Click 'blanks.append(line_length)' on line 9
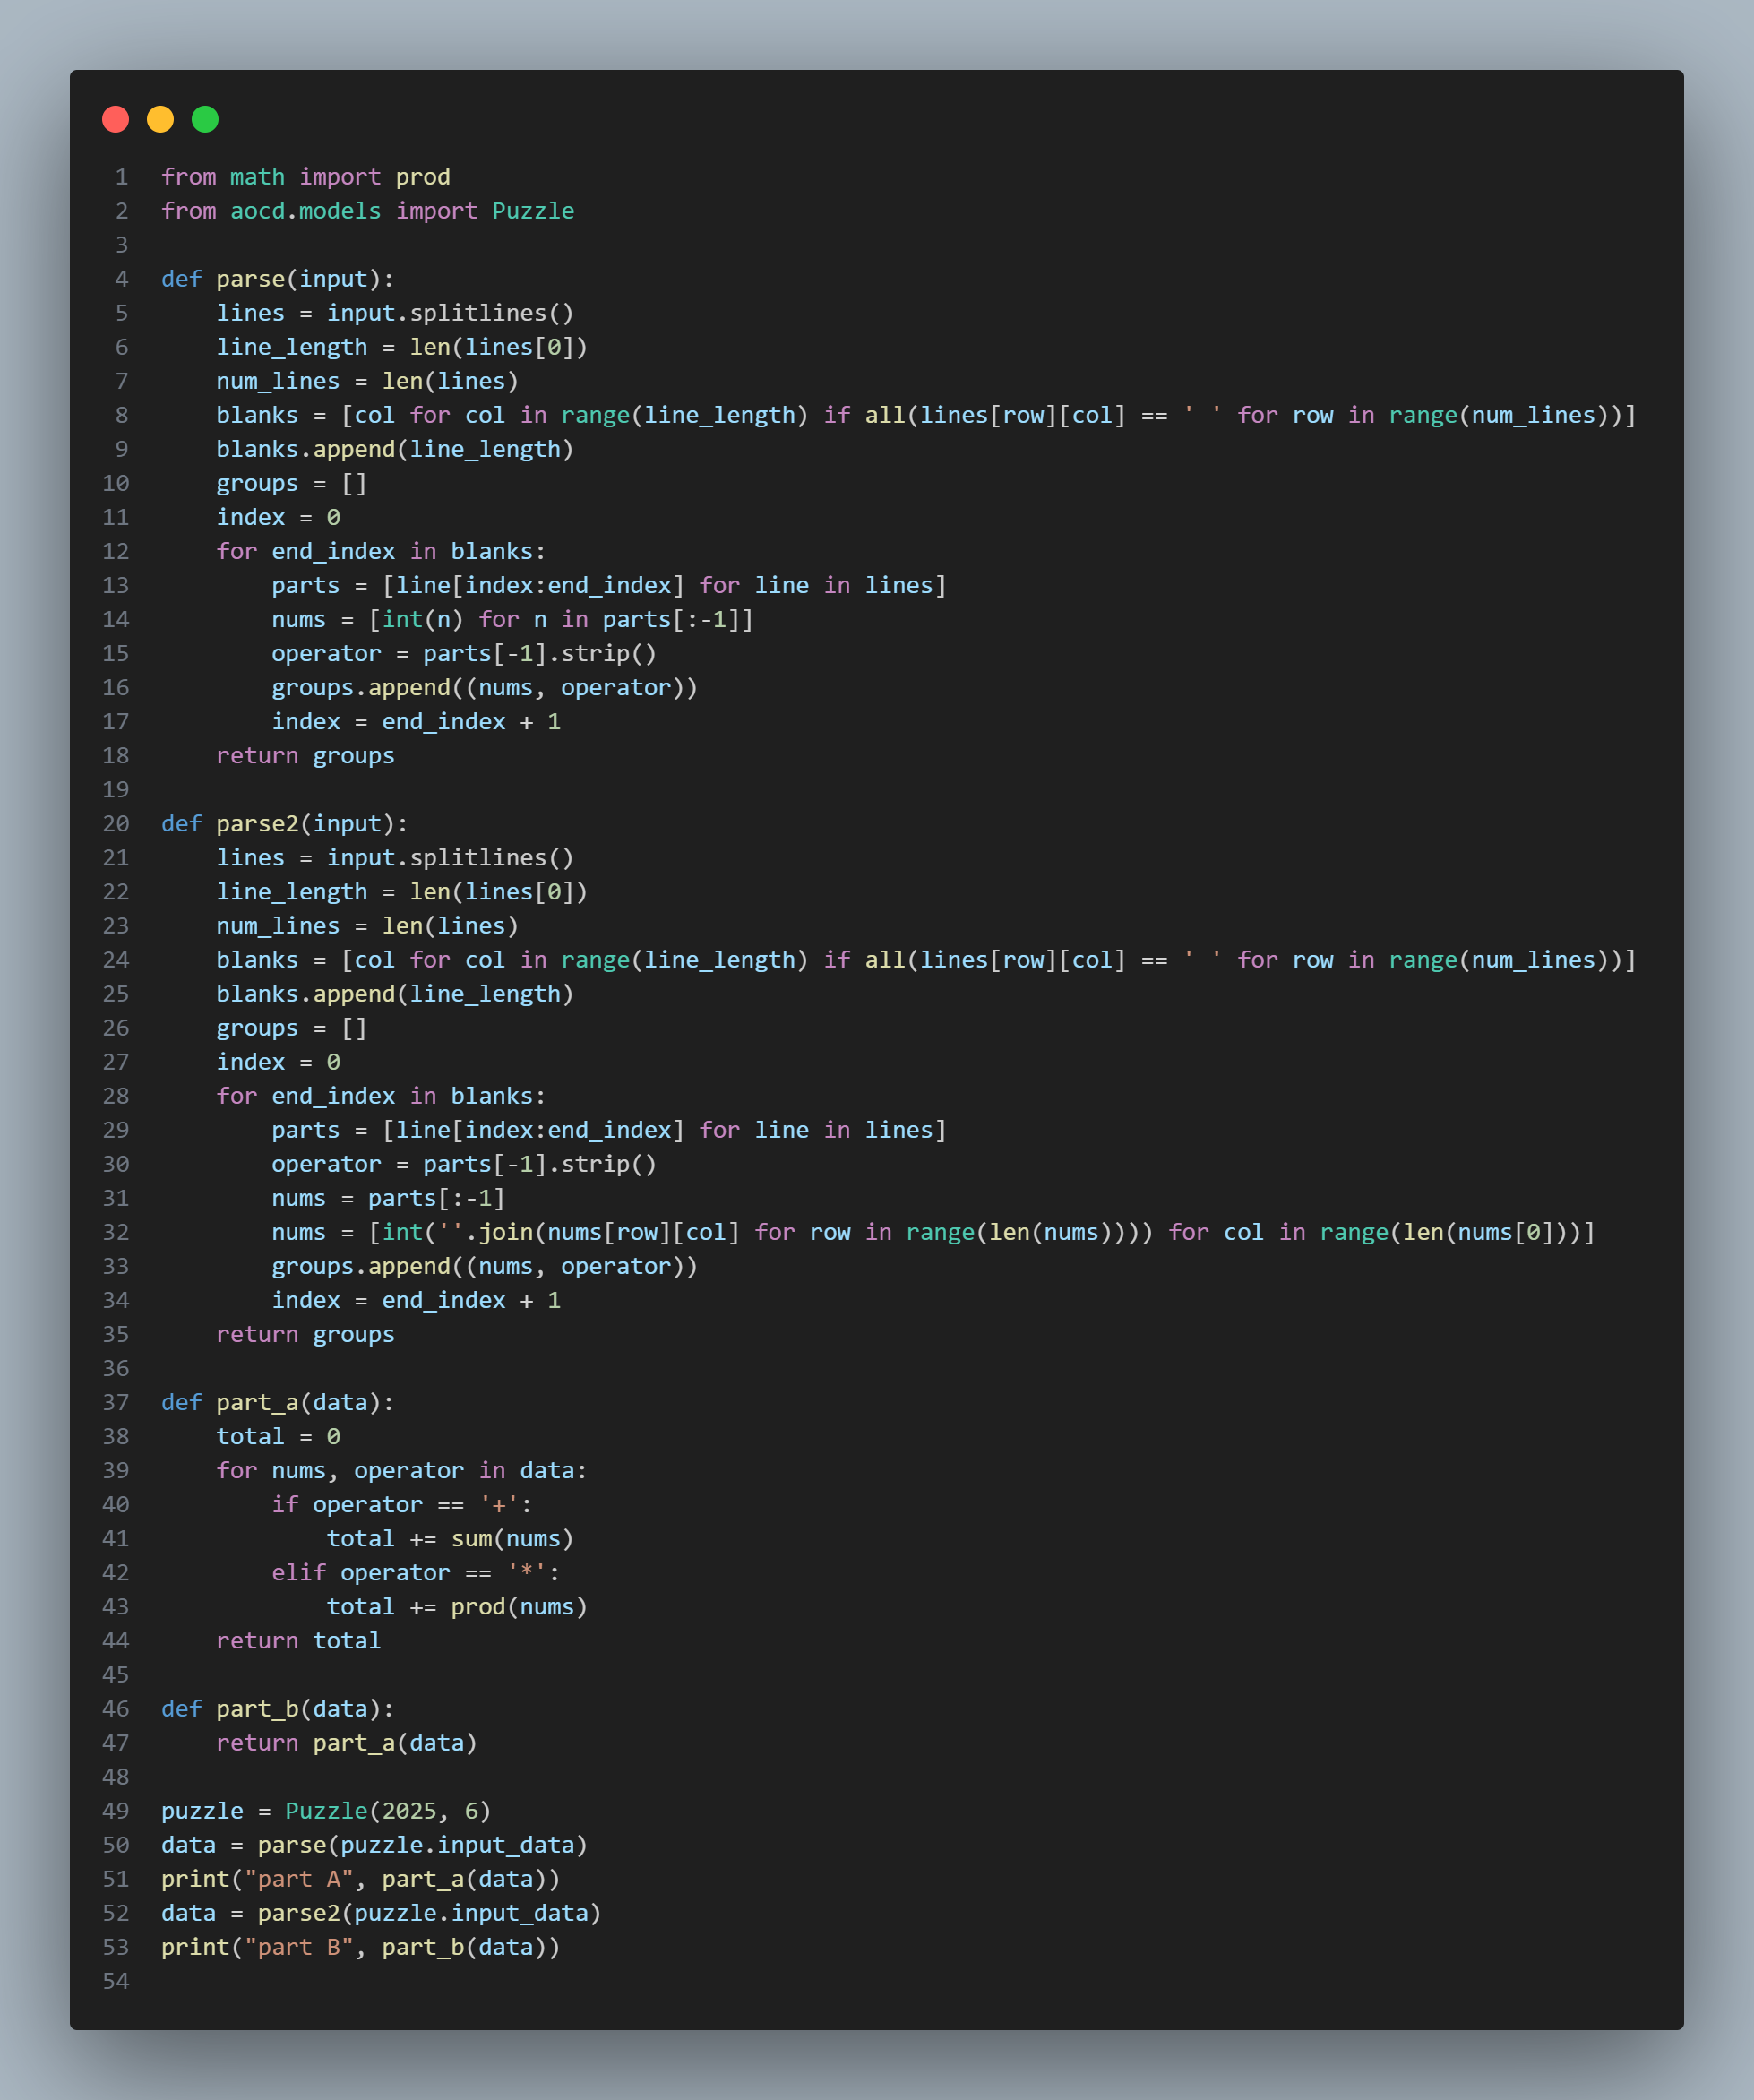Image resolution: width=1754 pixels, height=2100 pixels. pyautogui.click(x=394, y=449)
